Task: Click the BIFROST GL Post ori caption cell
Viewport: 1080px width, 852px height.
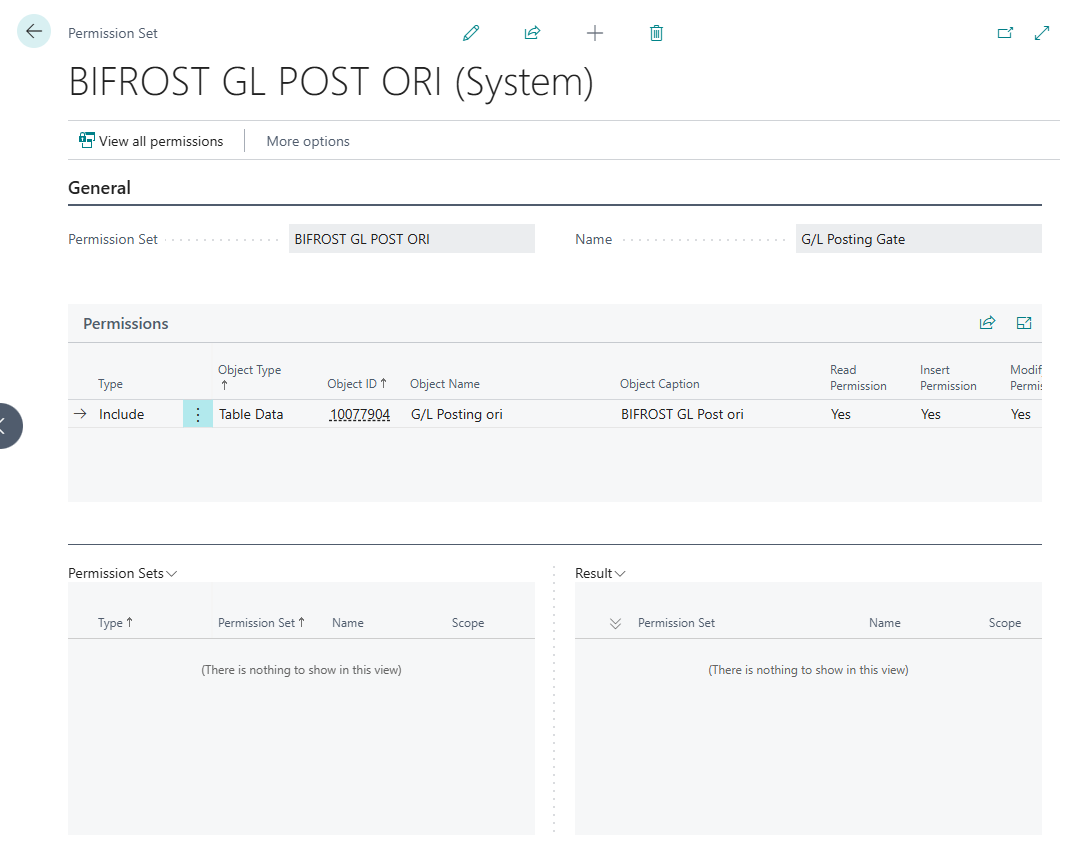Action: click(682, 414)
